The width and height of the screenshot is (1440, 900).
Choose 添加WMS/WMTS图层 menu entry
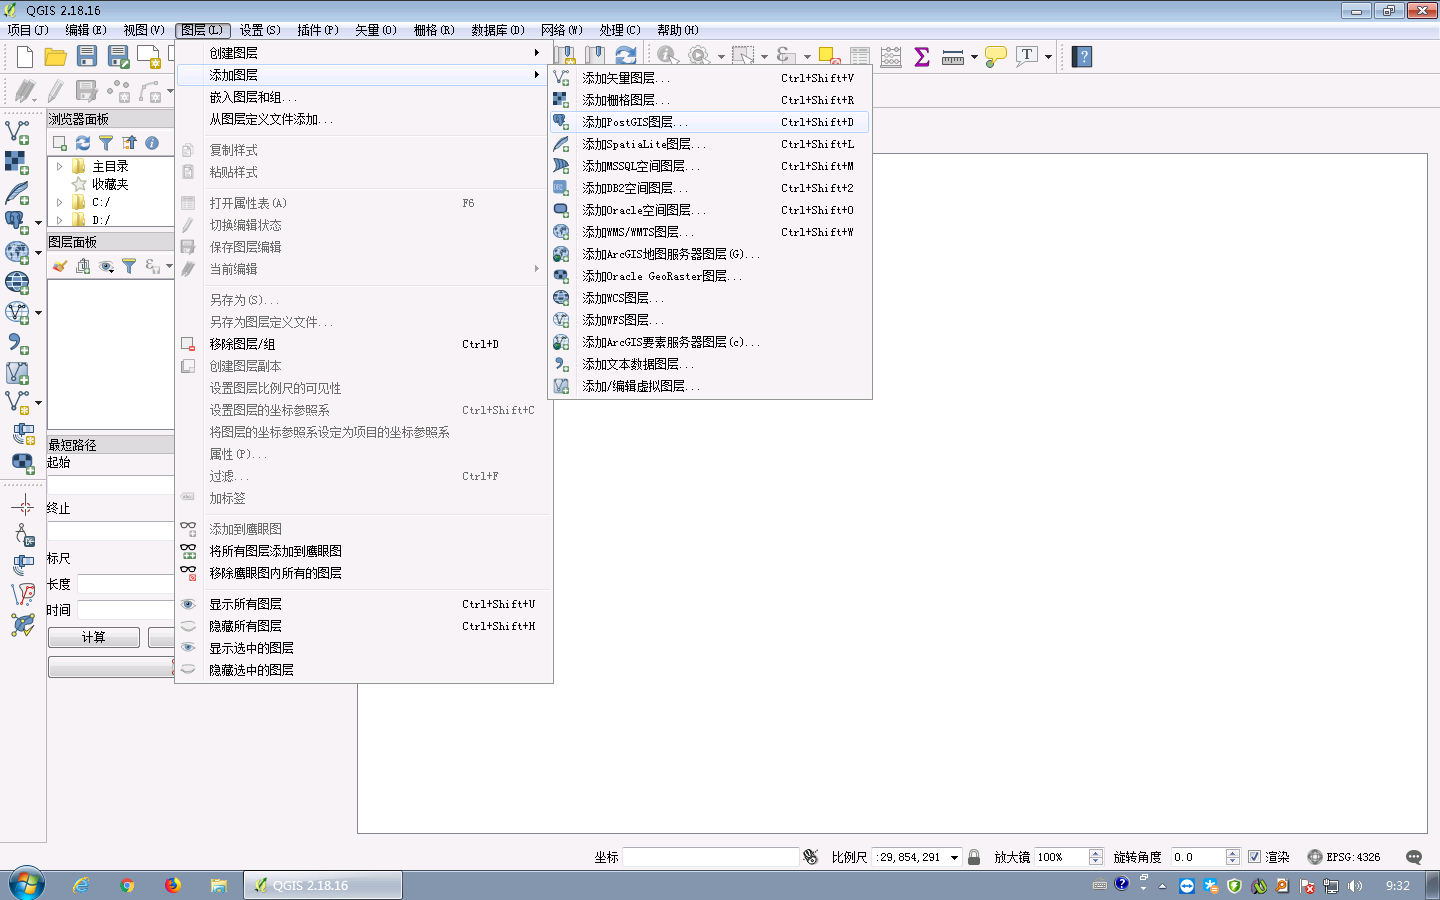click(710, 232)
